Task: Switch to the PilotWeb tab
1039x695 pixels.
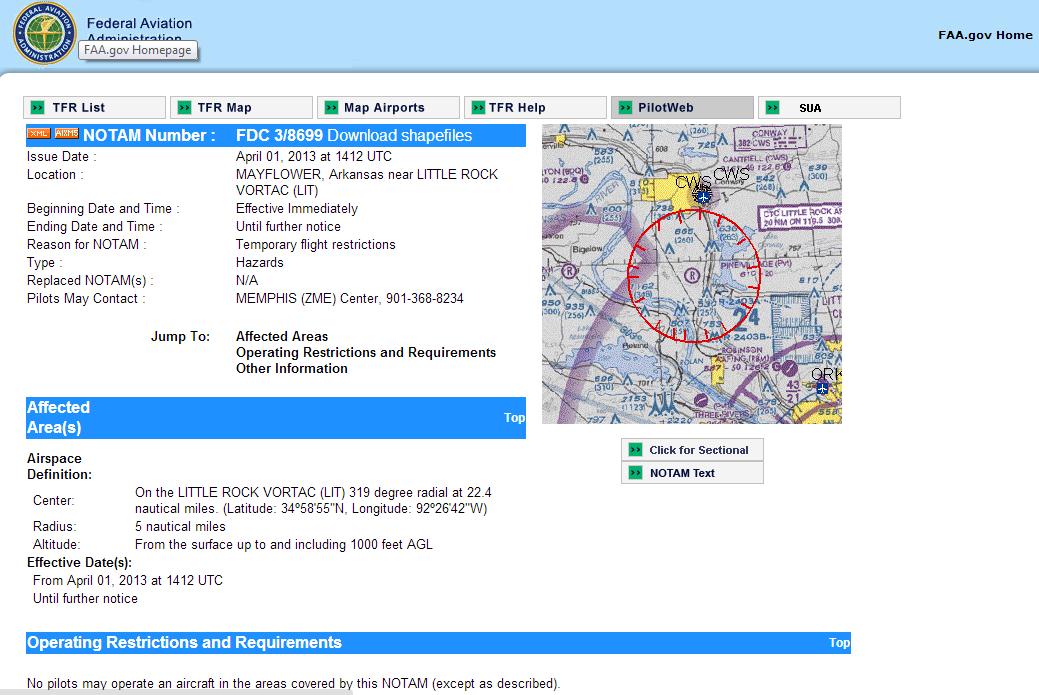Action: click(665, 108)
